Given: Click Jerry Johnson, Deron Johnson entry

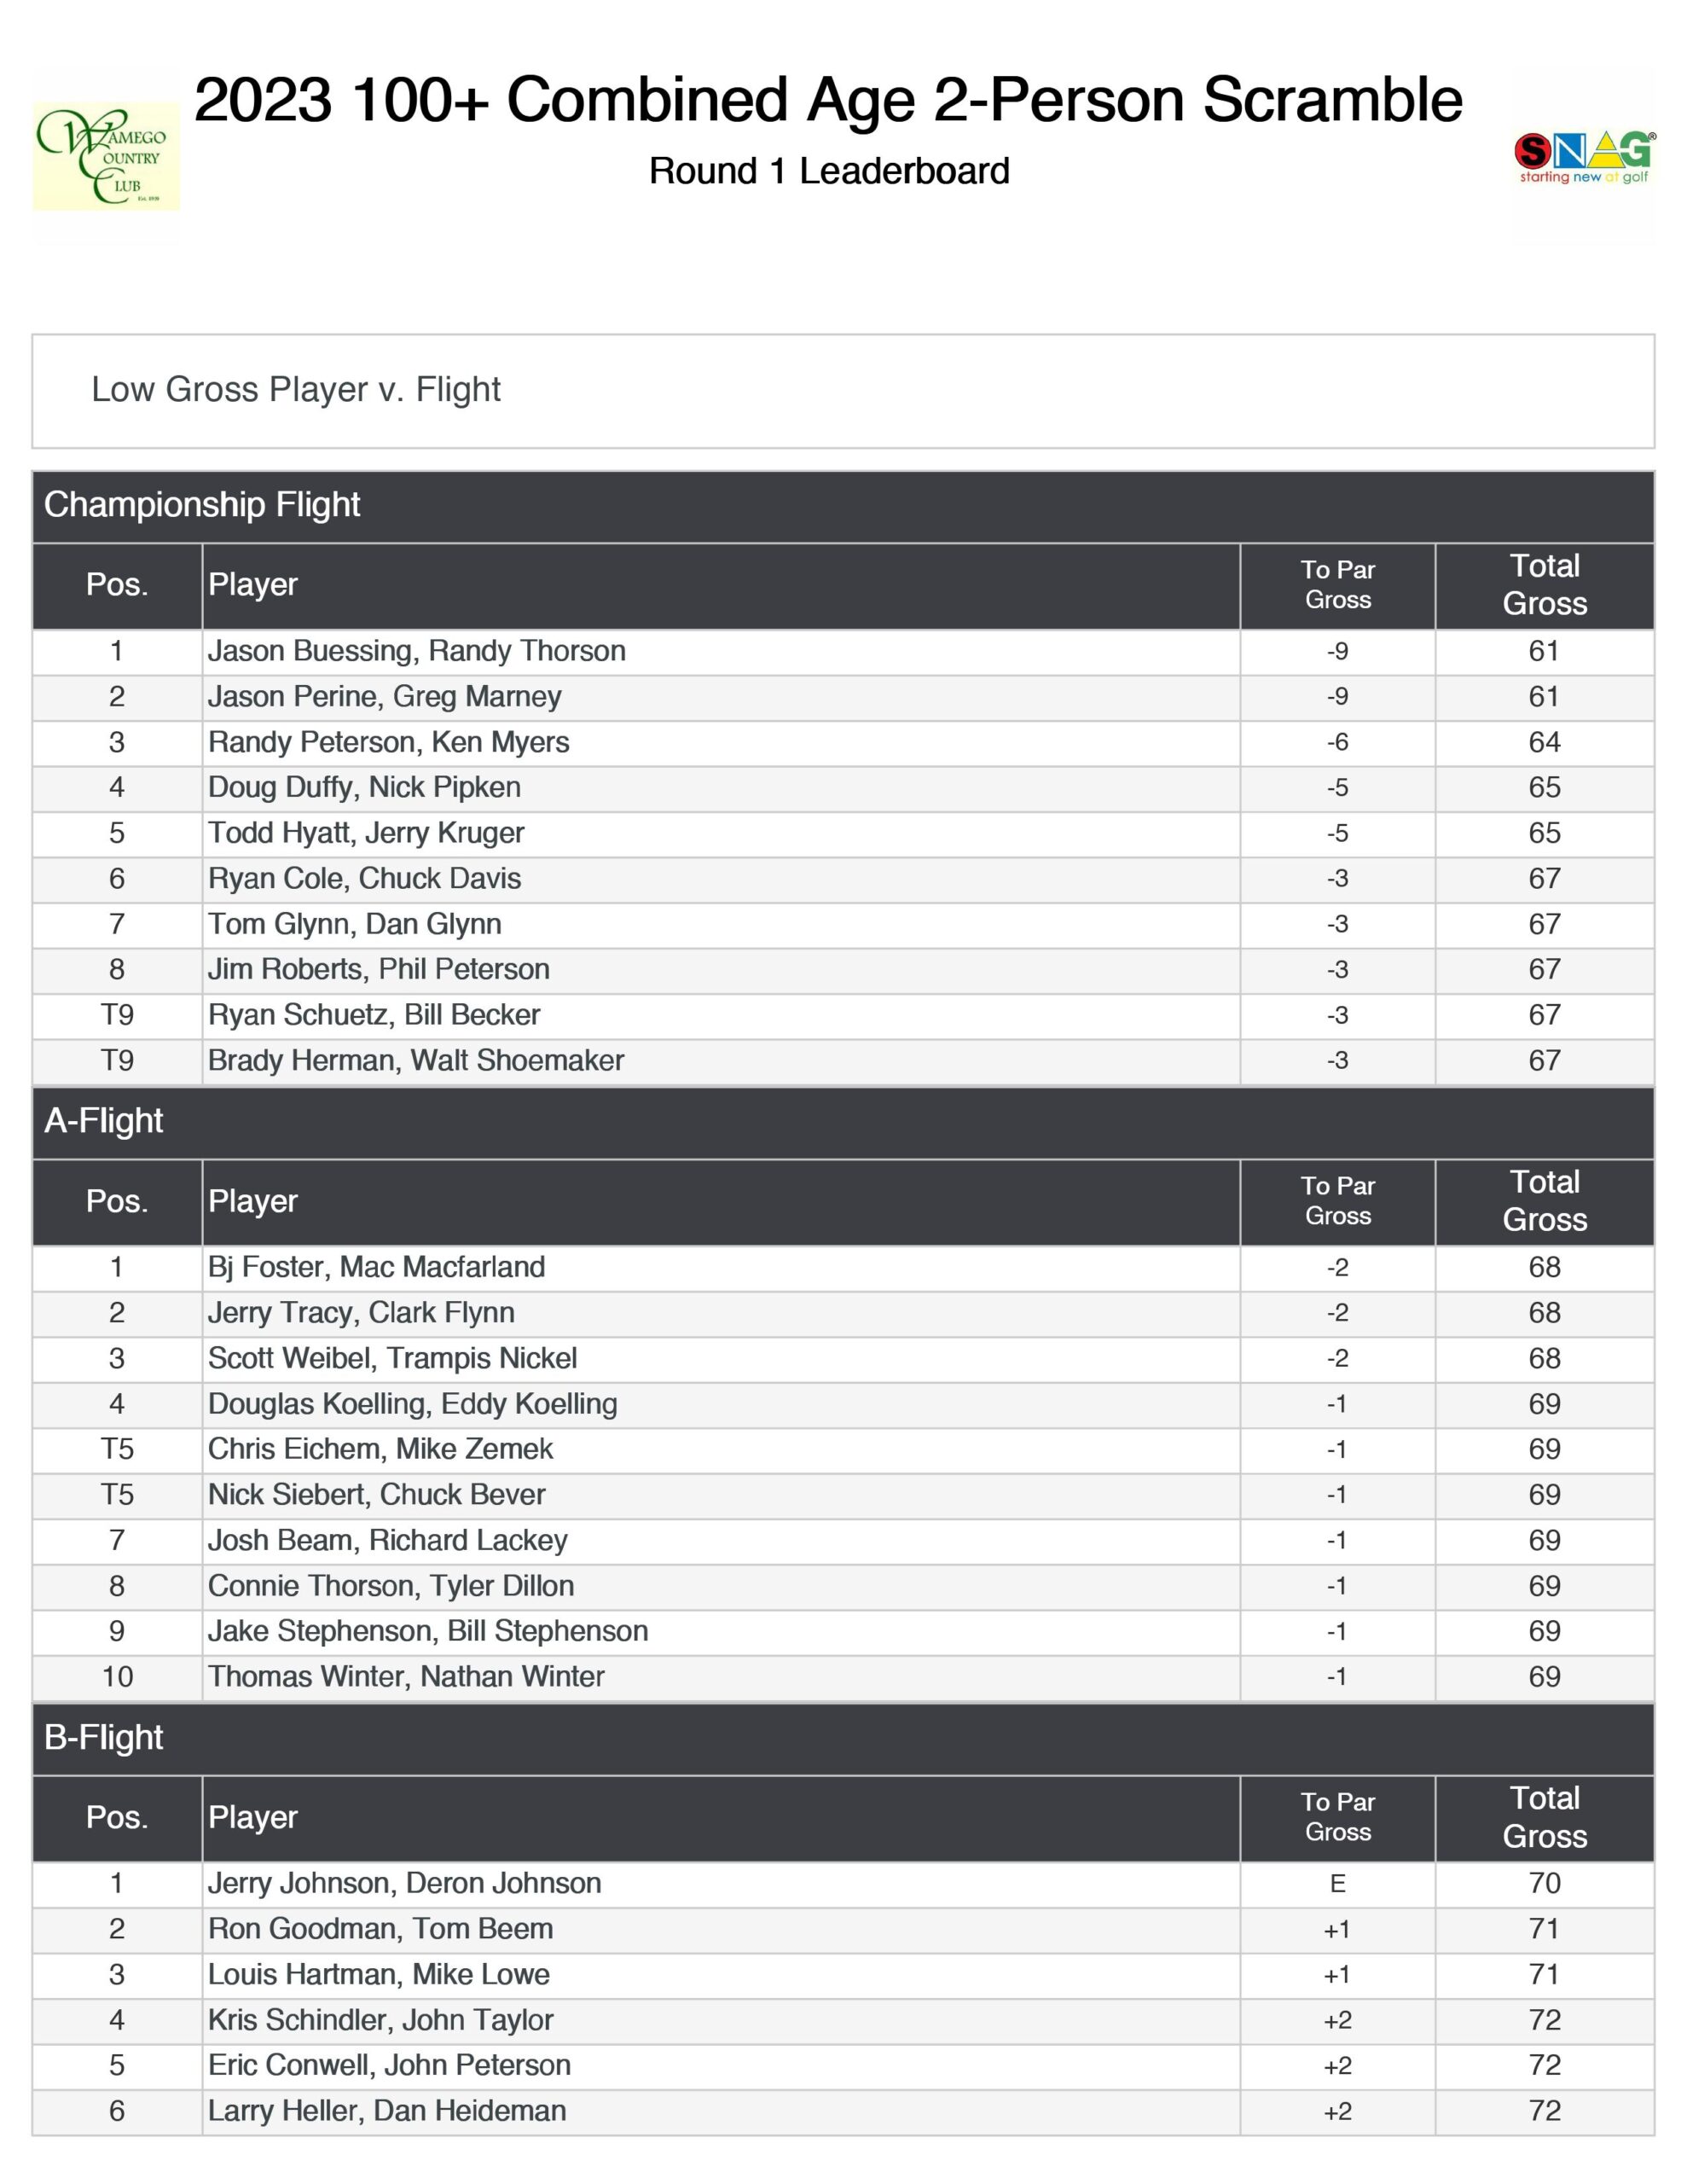Looking at the screenshot, I should (x=405, y=1883).
